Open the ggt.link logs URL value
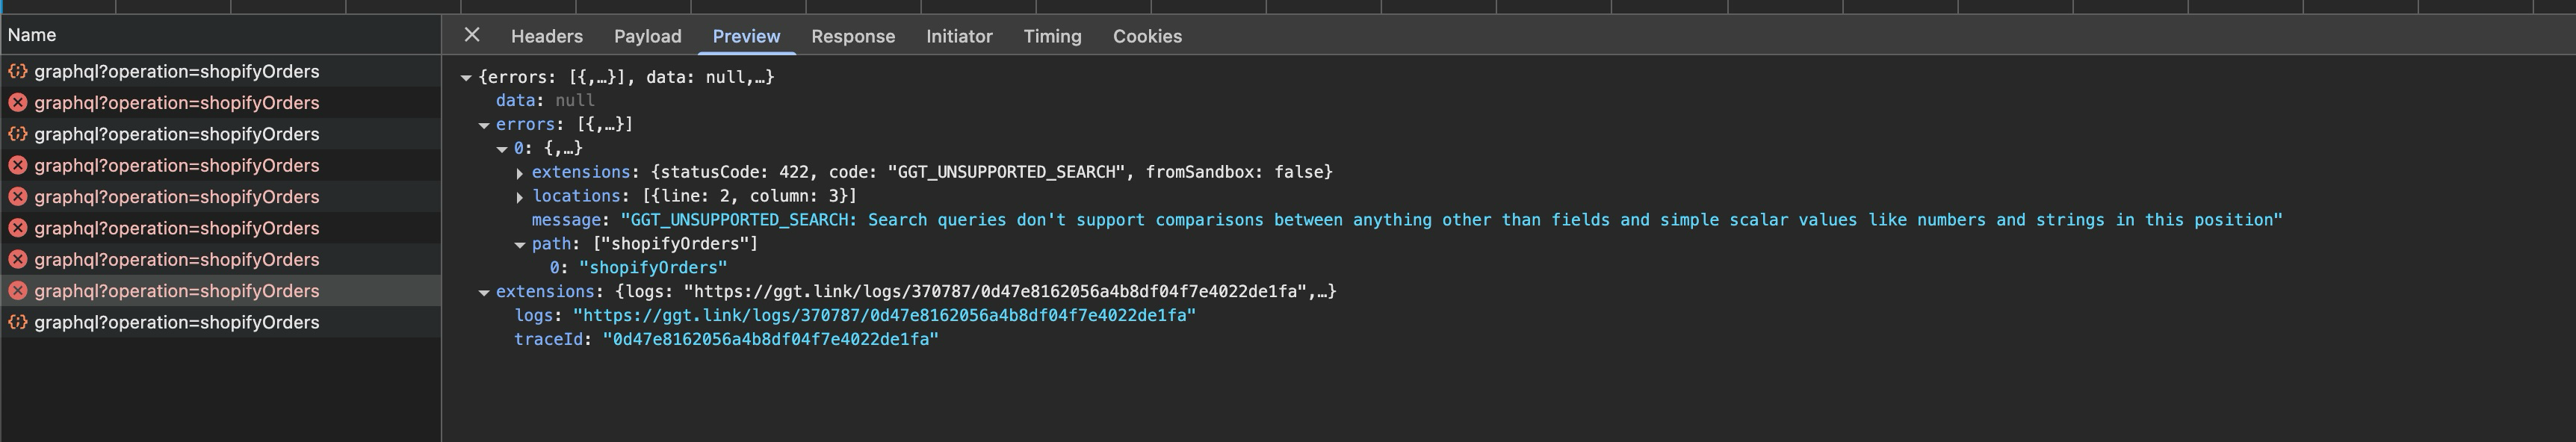The image size is (2576, 442). click(884, 315)
